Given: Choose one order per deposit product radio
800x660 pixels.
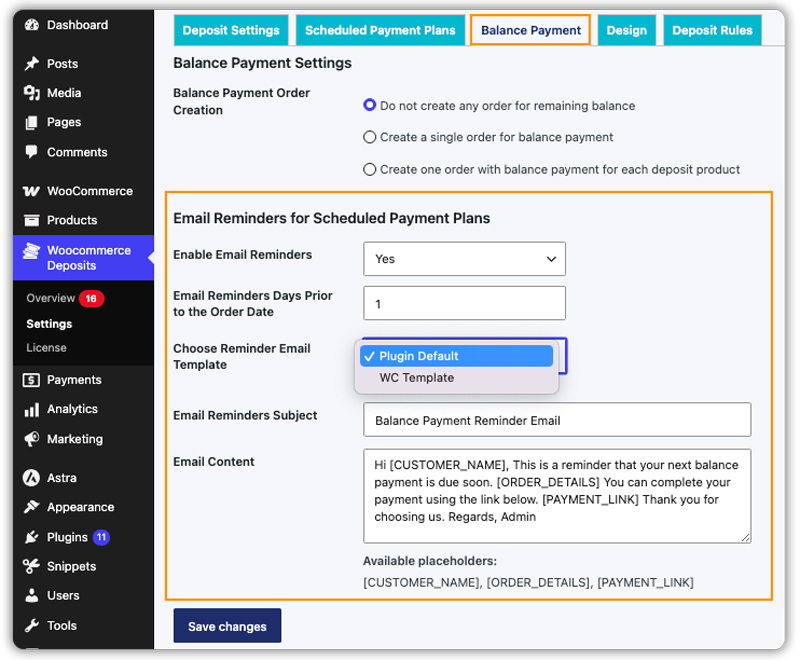Looking at the screenshot, I should tap(370, 169).
